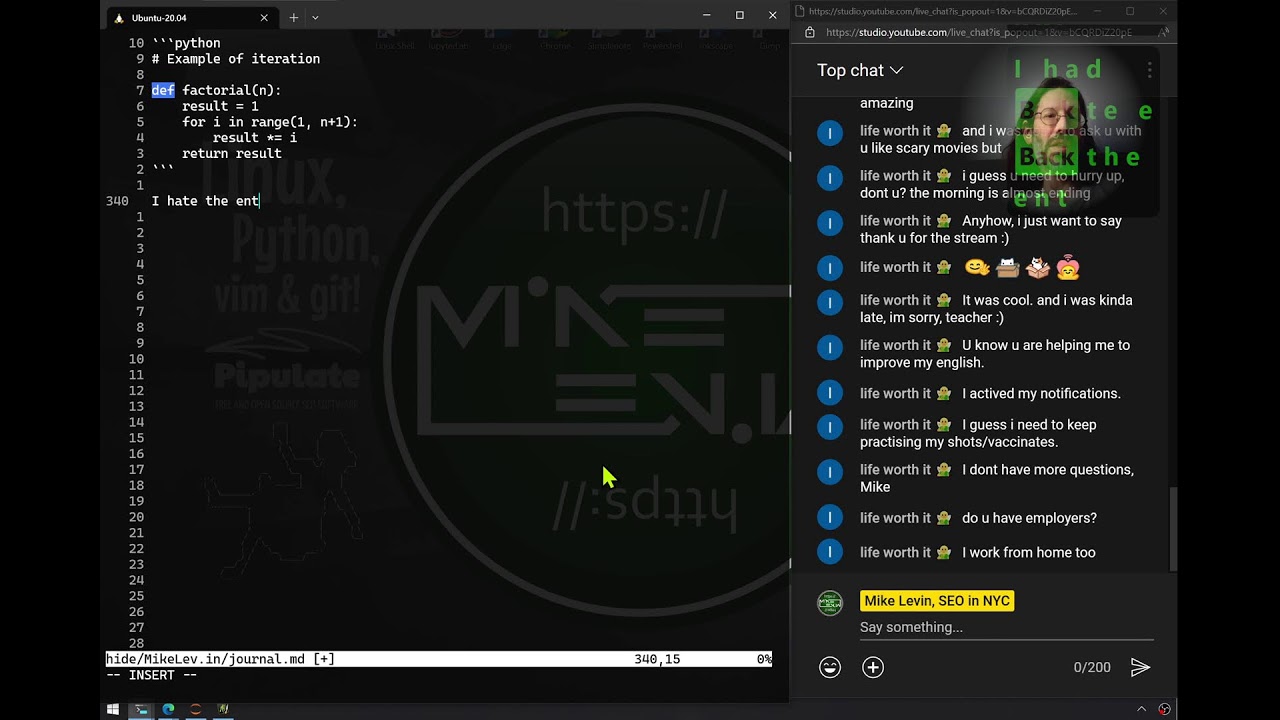Click the 'for i in range(1, n+1):' line

click(x=270, y=122)
